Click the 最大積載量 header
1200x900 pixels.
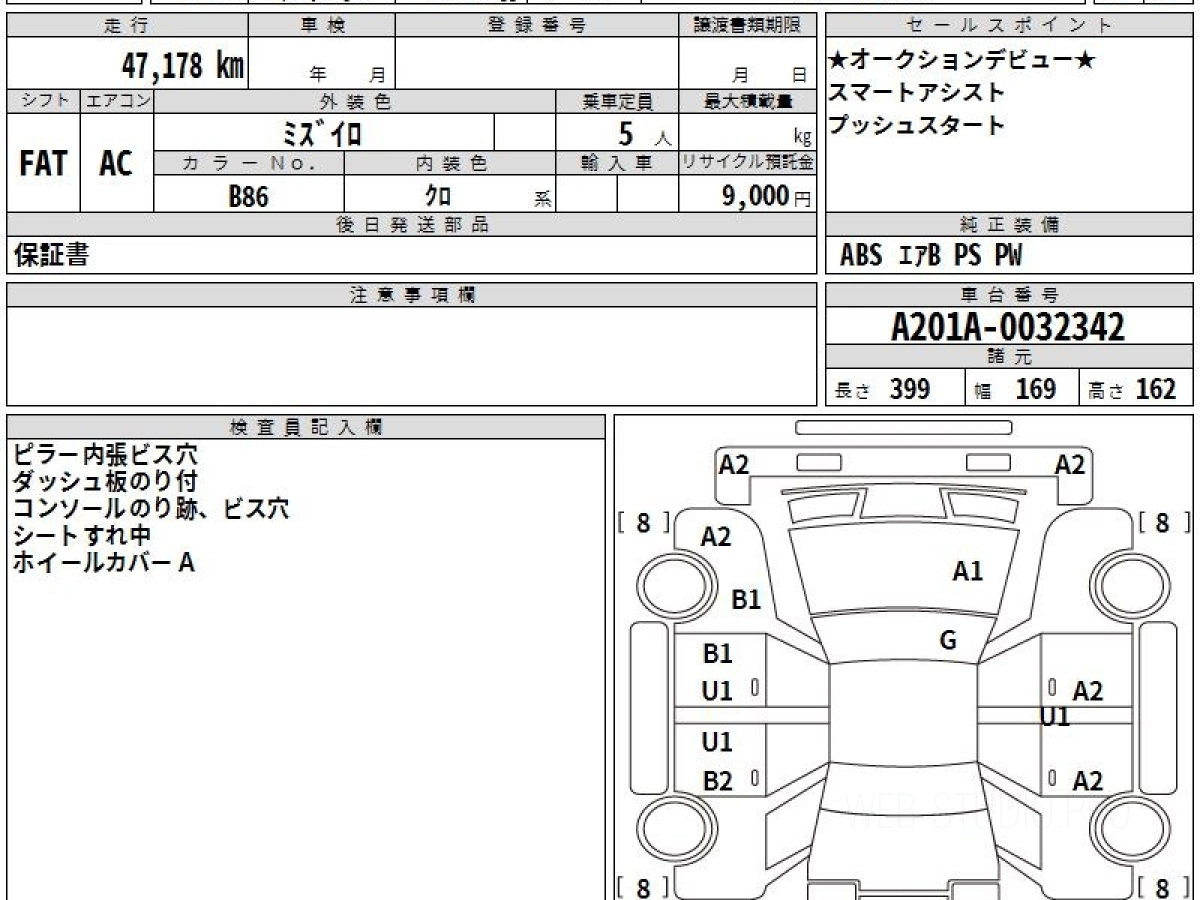748,101
